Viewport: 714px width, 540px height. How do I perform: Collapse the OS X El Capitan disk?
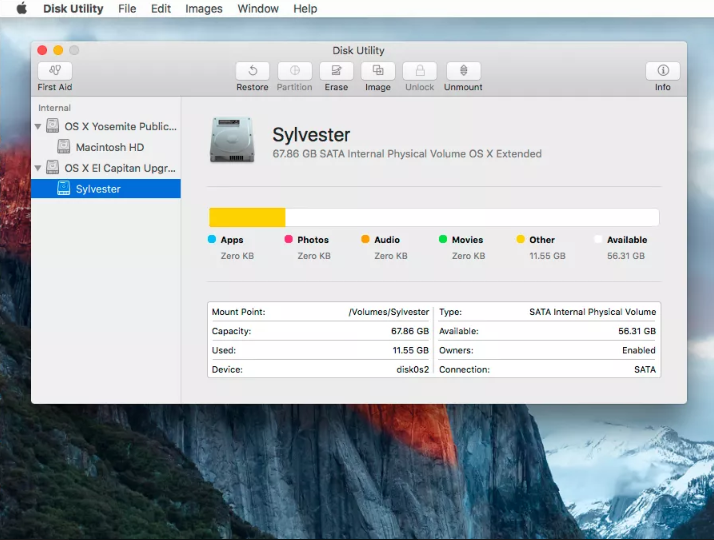tap(38, 168)
